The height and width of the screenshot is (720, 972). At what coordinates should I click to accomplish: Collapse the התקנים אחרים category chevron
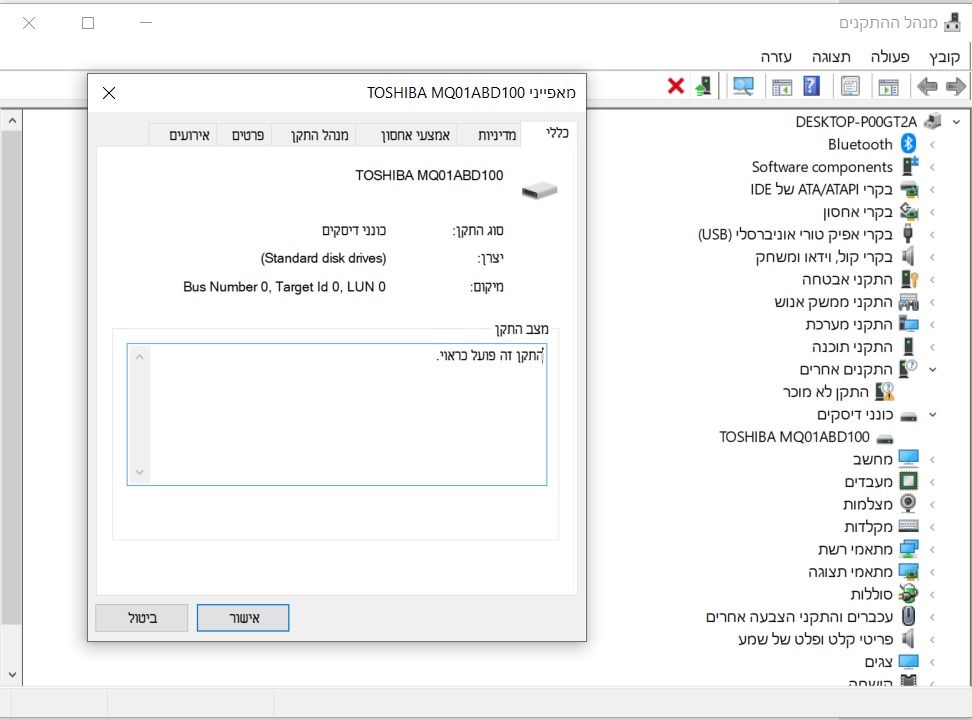click(932, 370)
